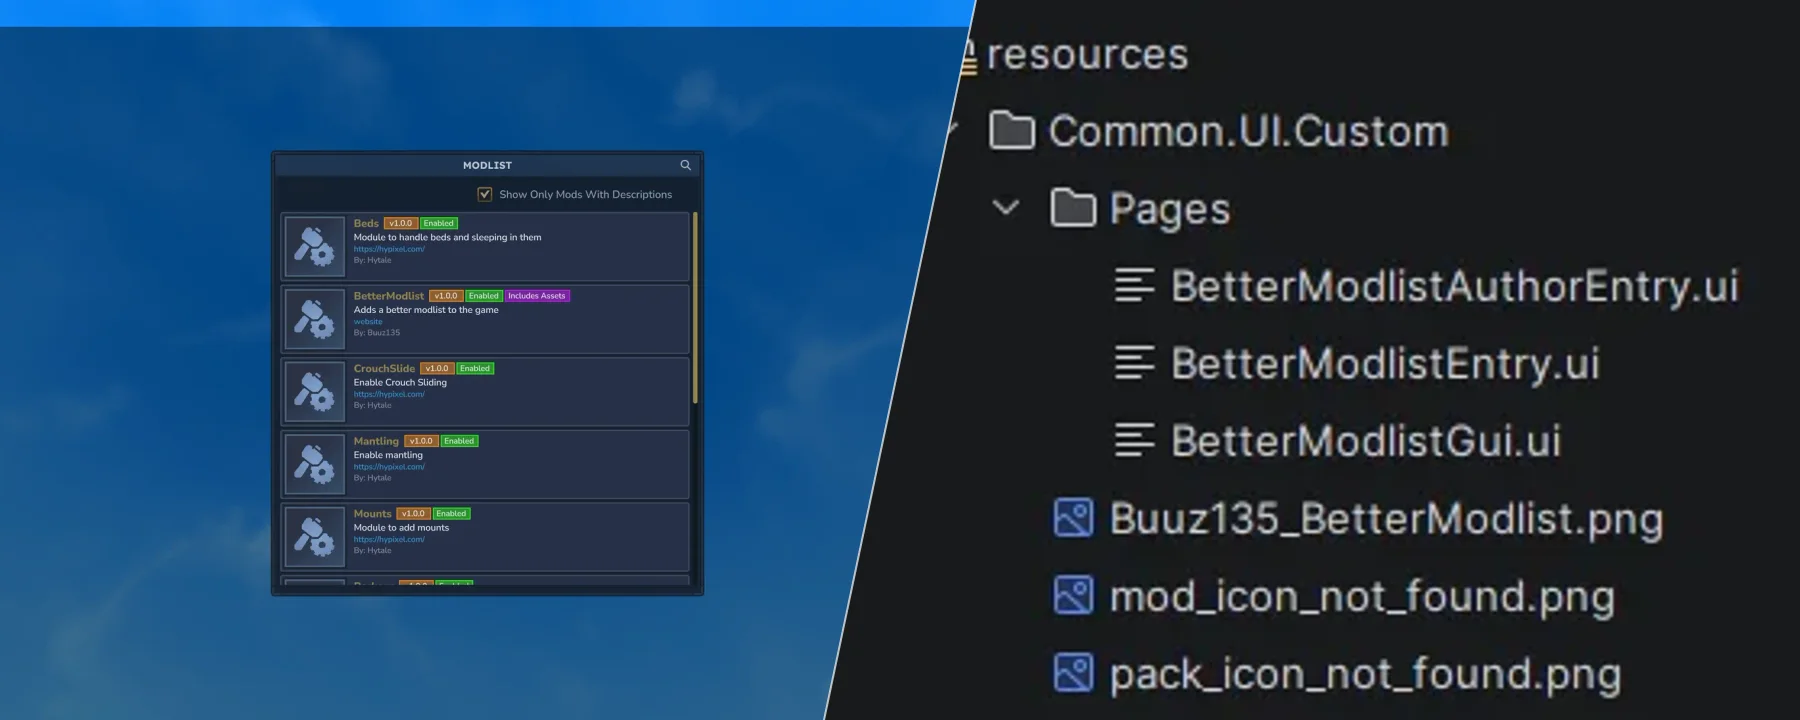
Task: Click the Beds mod icon
Action: point(314,246)
